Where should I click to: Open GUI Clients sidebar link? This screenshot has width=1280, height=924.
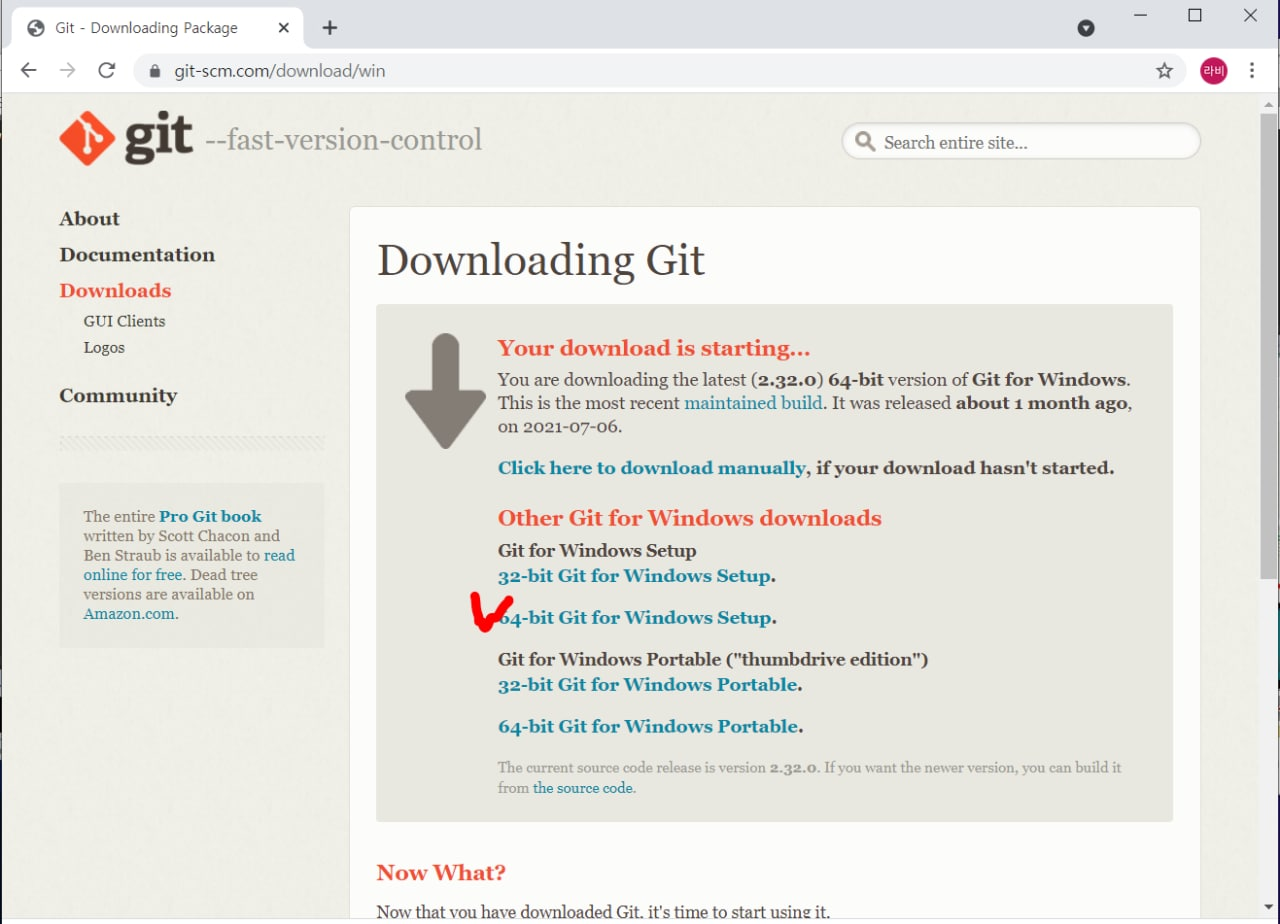[x=124, y=321]
